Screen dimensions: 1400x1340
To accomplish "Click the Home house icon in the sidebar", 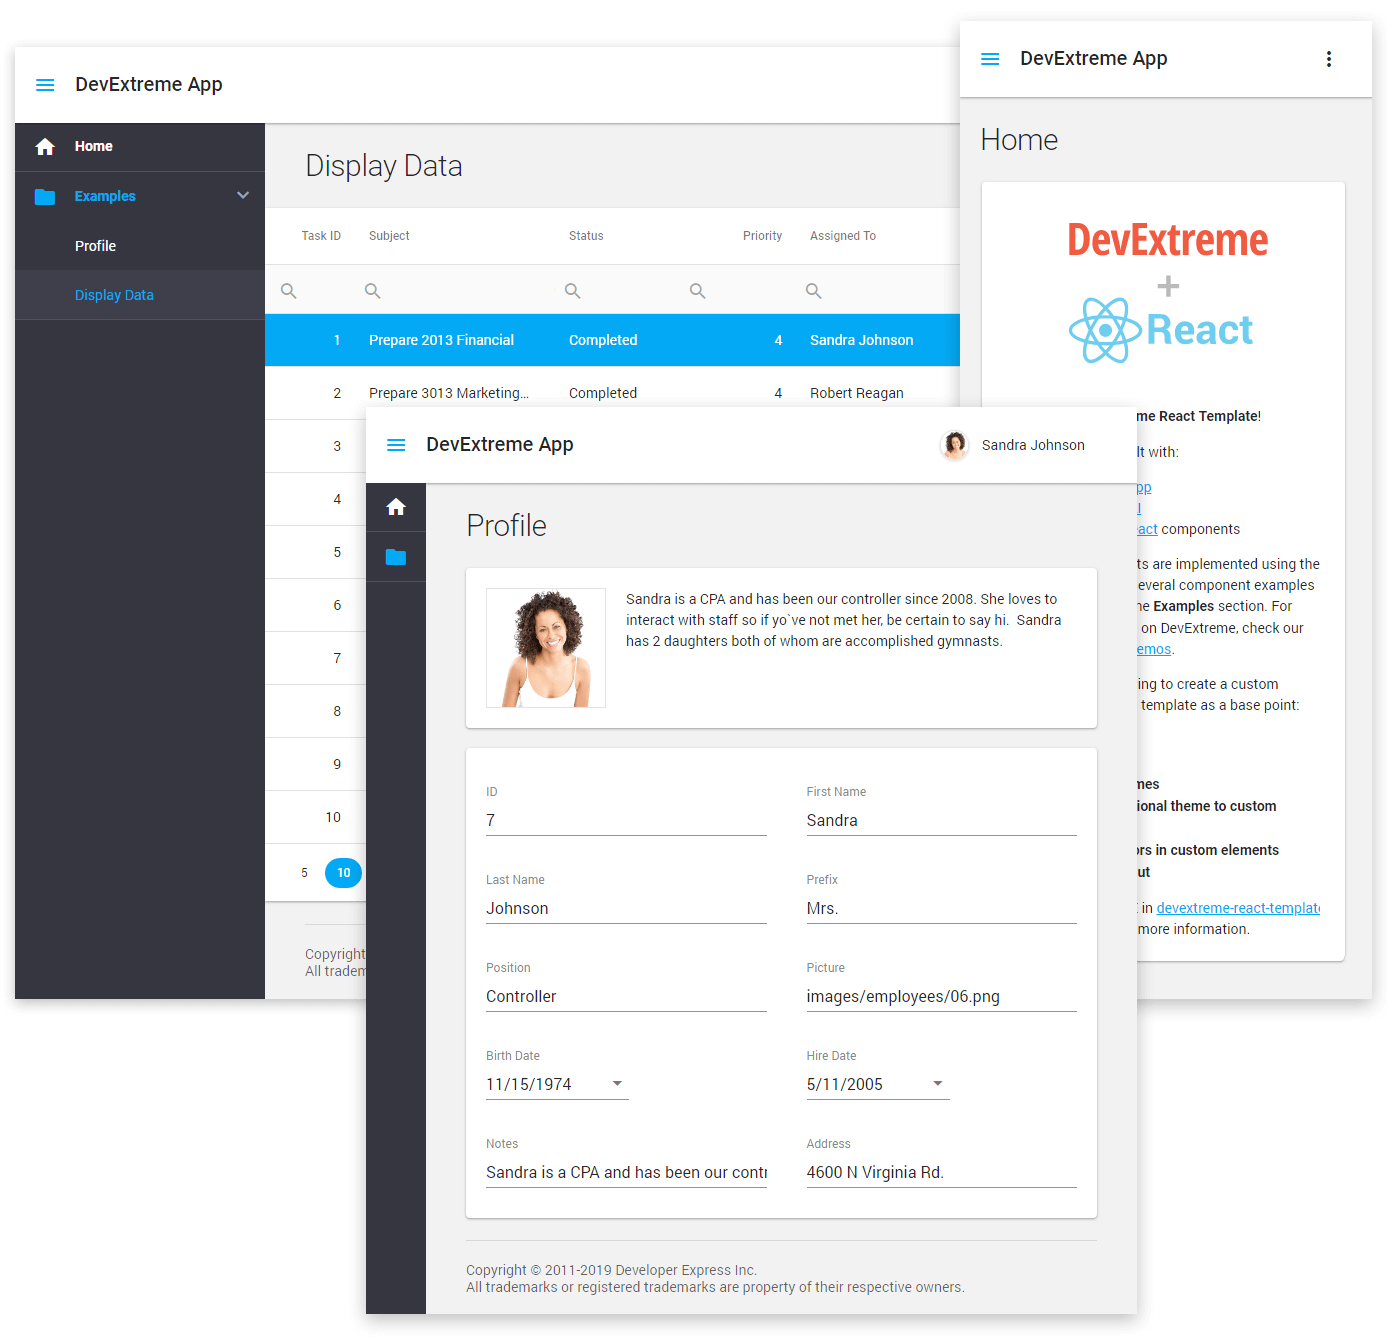I will (x=45, y=146).
